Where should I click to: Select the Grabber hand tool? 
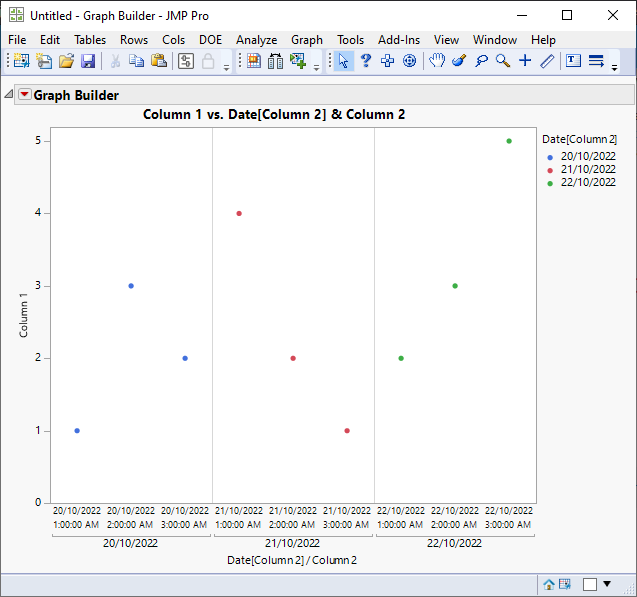click(437, 61)
